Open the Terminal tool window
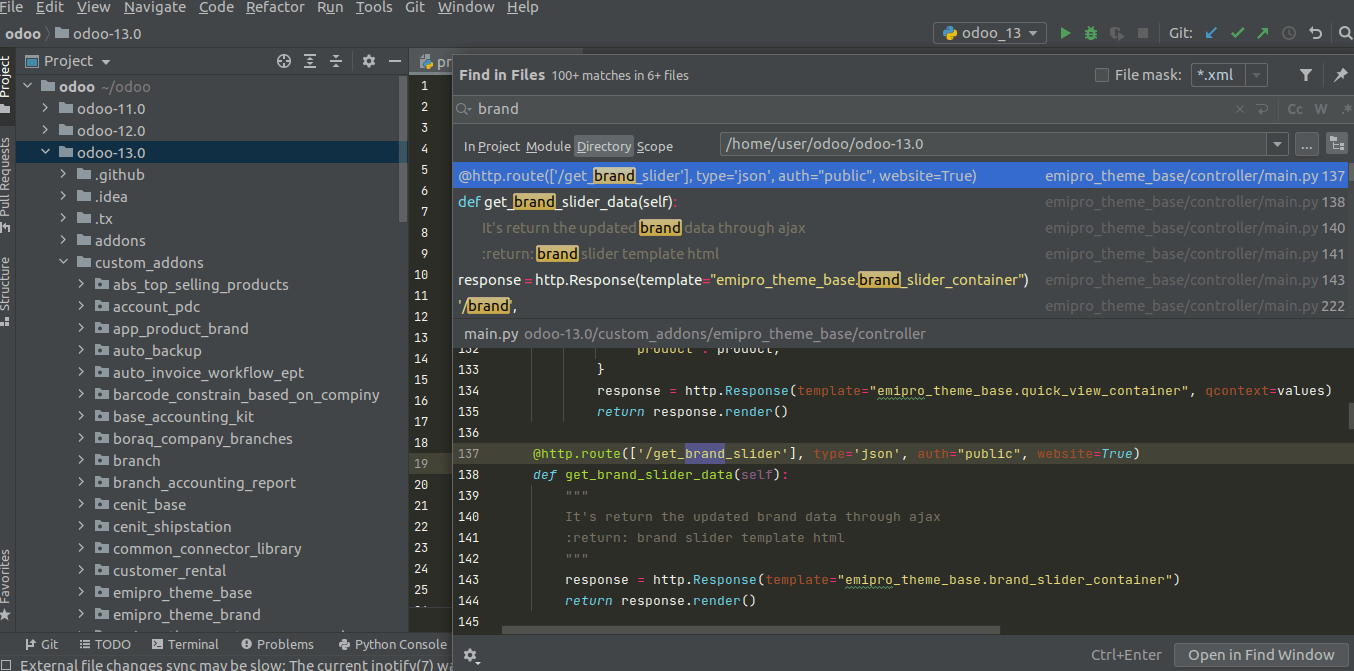 (185, 645)
